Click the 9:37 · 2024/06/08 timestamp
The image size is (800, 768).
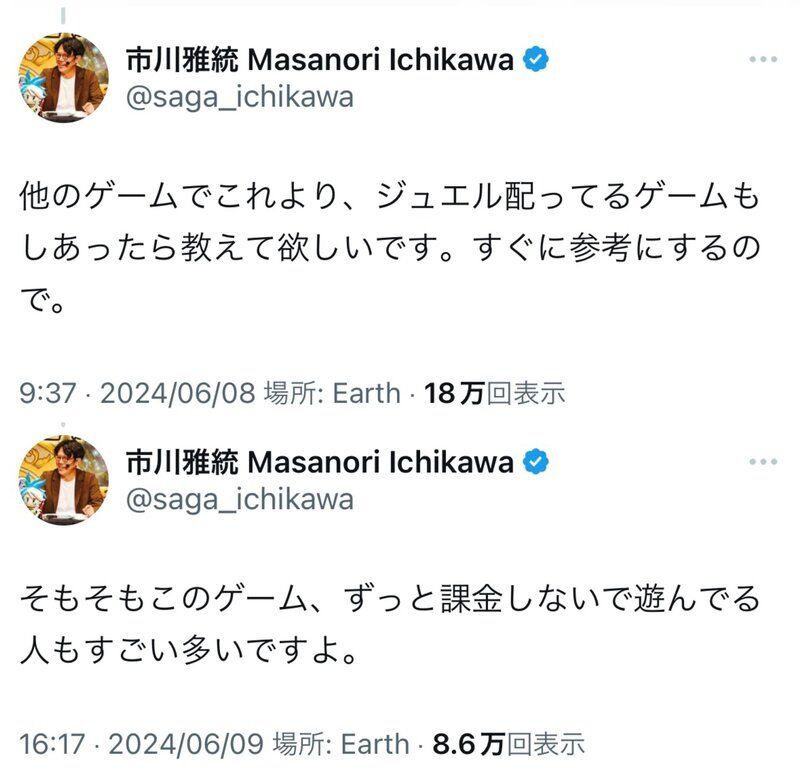coord(137,393)
